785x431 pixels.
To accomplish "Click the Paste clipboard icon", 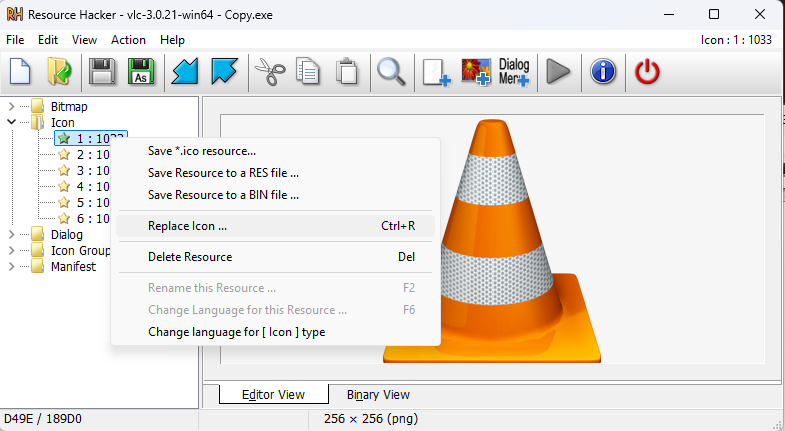I will click(347, 72).
